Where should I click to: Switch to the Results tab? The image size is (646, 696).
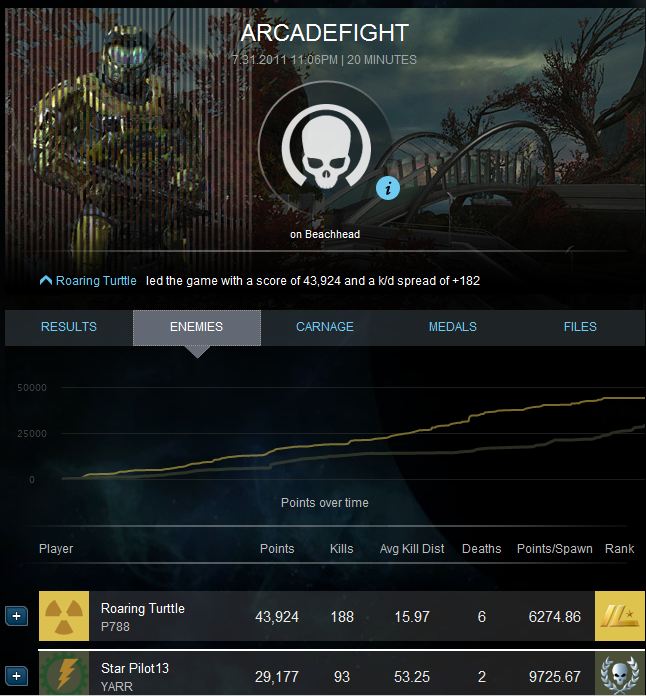coord(69,327)
